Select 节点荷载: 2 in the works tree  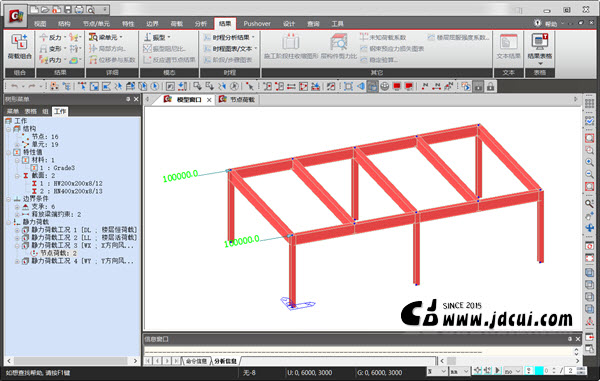pos(58,253)
